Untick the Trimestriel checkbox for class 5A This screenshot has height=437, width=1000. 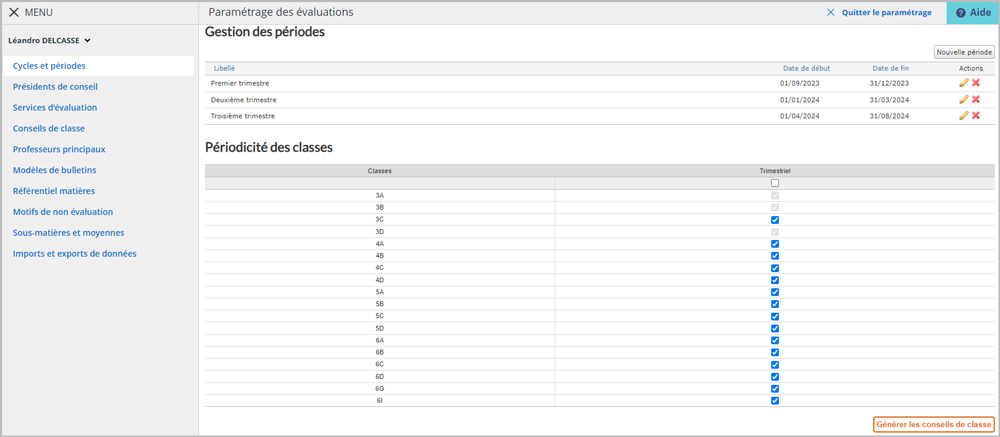click(x=775, y=292)
